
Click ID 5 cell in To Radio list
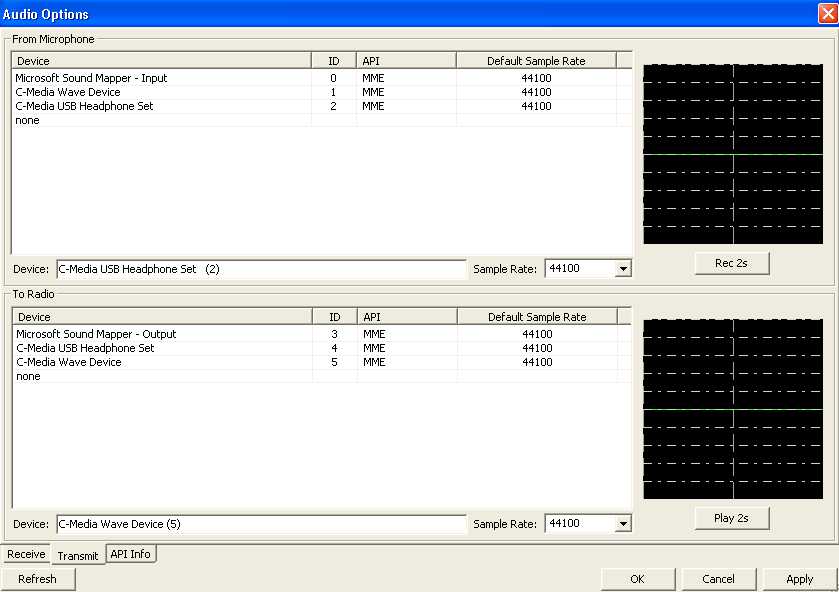tap(334, 362)
